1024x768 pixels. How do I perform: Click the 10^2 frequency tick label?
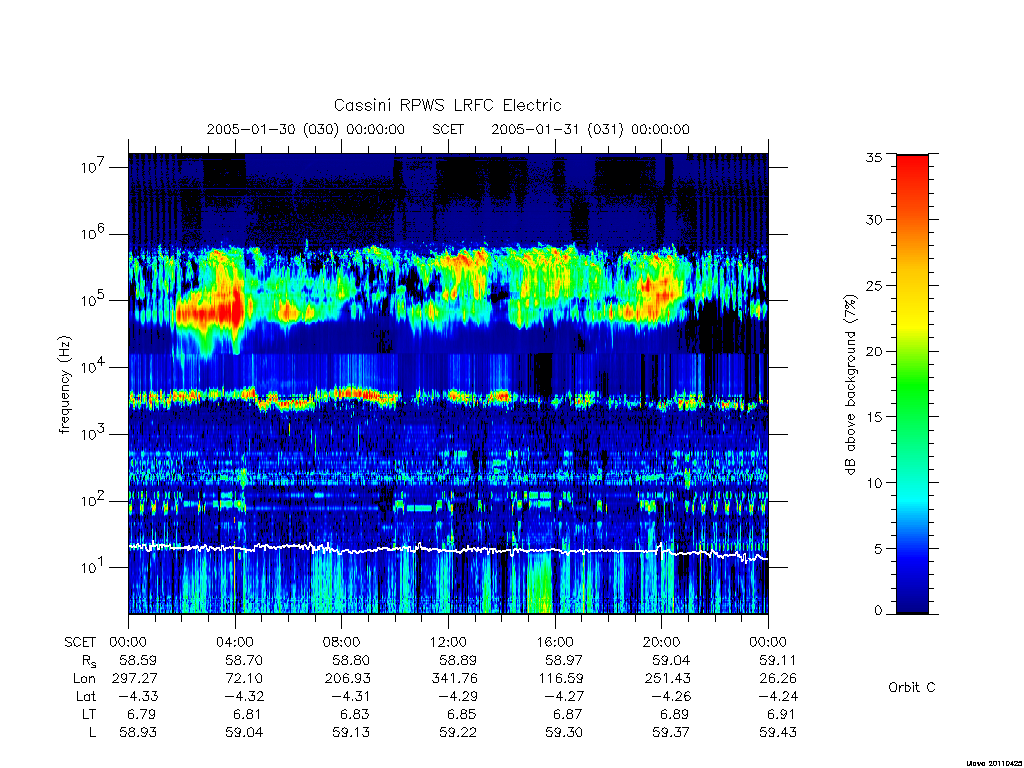[x=93, y=501]
